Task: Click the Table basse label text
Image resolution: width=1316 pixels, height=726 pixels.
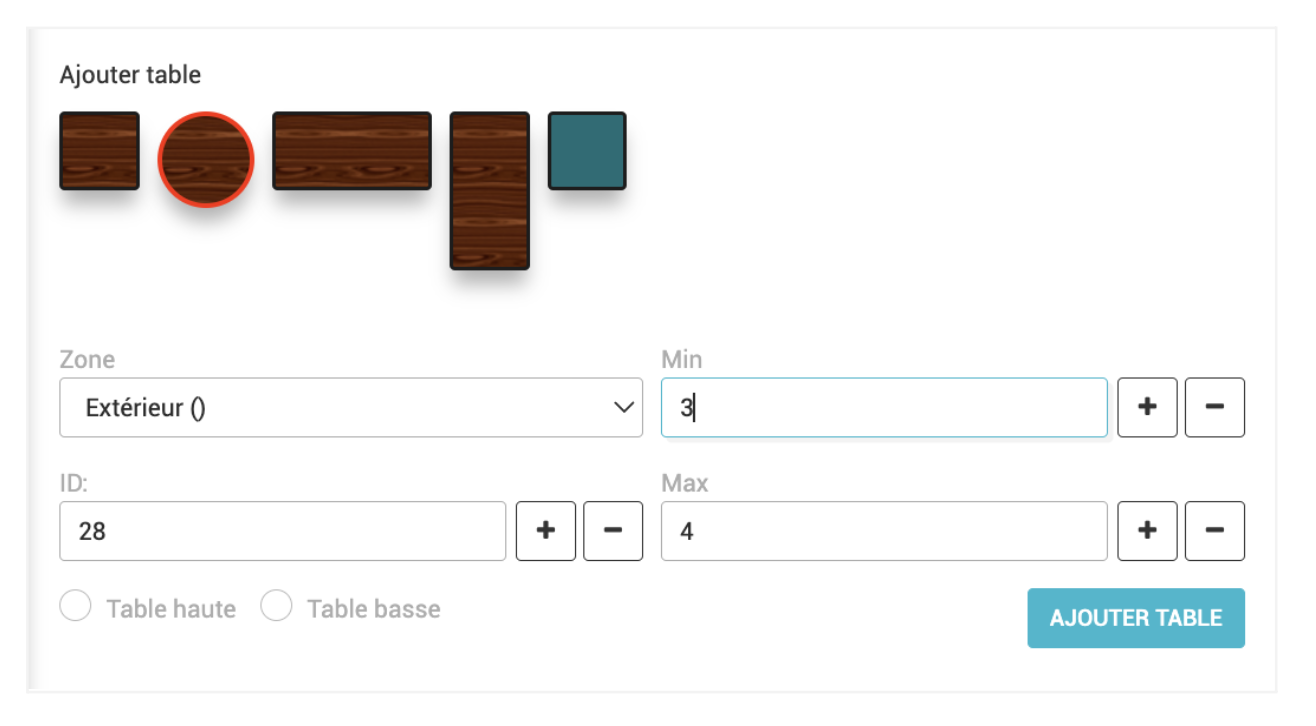Action: coord(373,609)
